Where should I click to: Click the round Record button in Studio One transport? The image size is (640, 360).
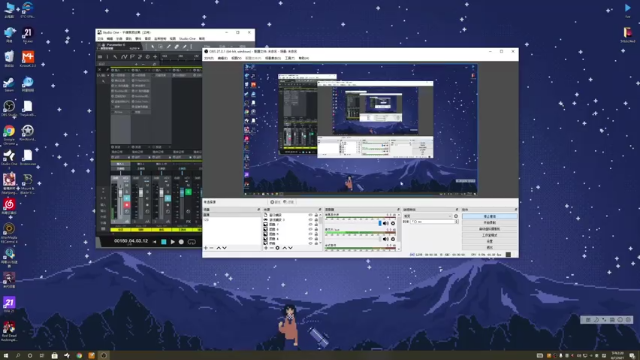click(182, 242)
